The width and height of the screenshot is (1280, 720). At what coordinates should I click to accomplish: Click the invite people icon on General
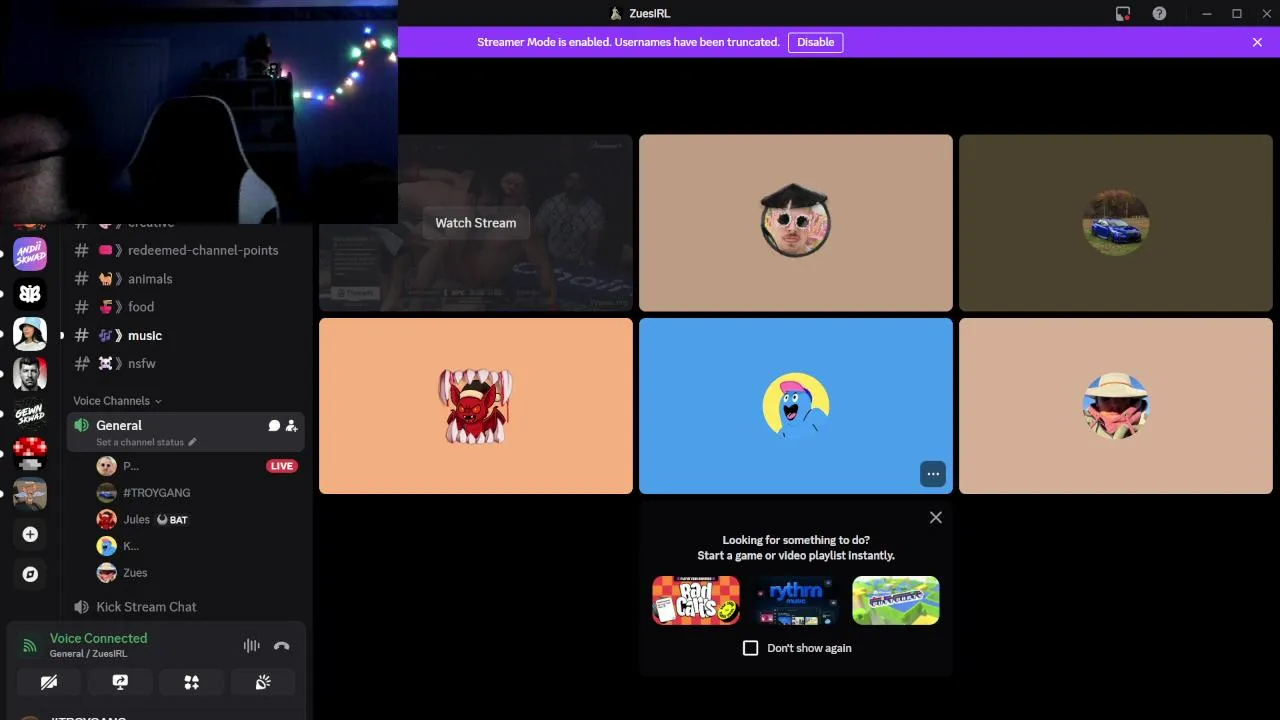click(291, 426)
